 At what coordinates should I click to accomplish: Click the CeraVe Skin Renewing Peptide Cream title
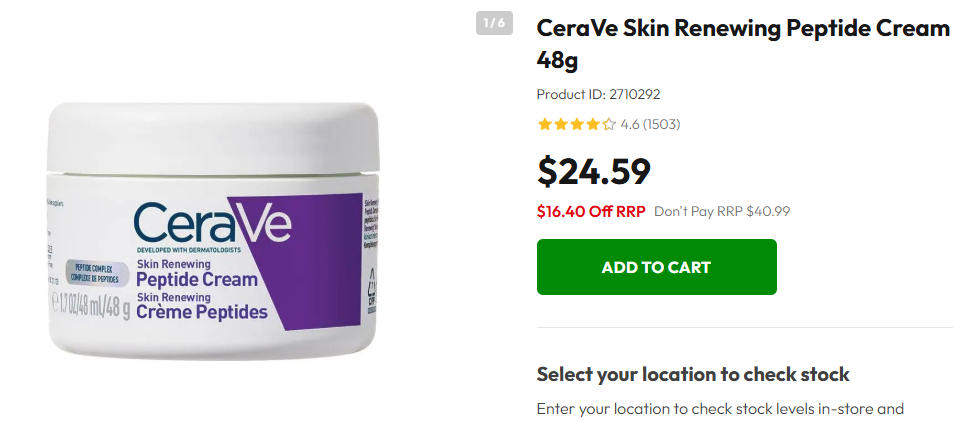[743, 44]
